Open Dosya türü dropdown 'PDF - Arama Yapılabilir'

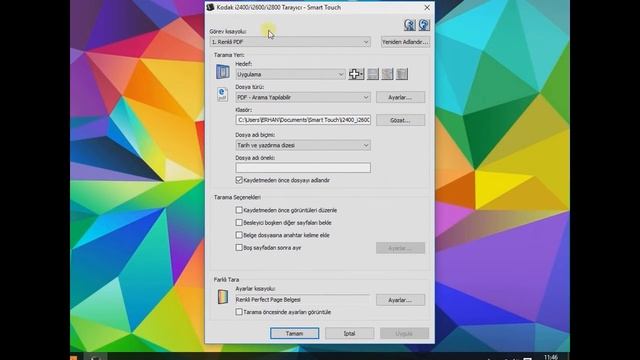tap(303, 97)
